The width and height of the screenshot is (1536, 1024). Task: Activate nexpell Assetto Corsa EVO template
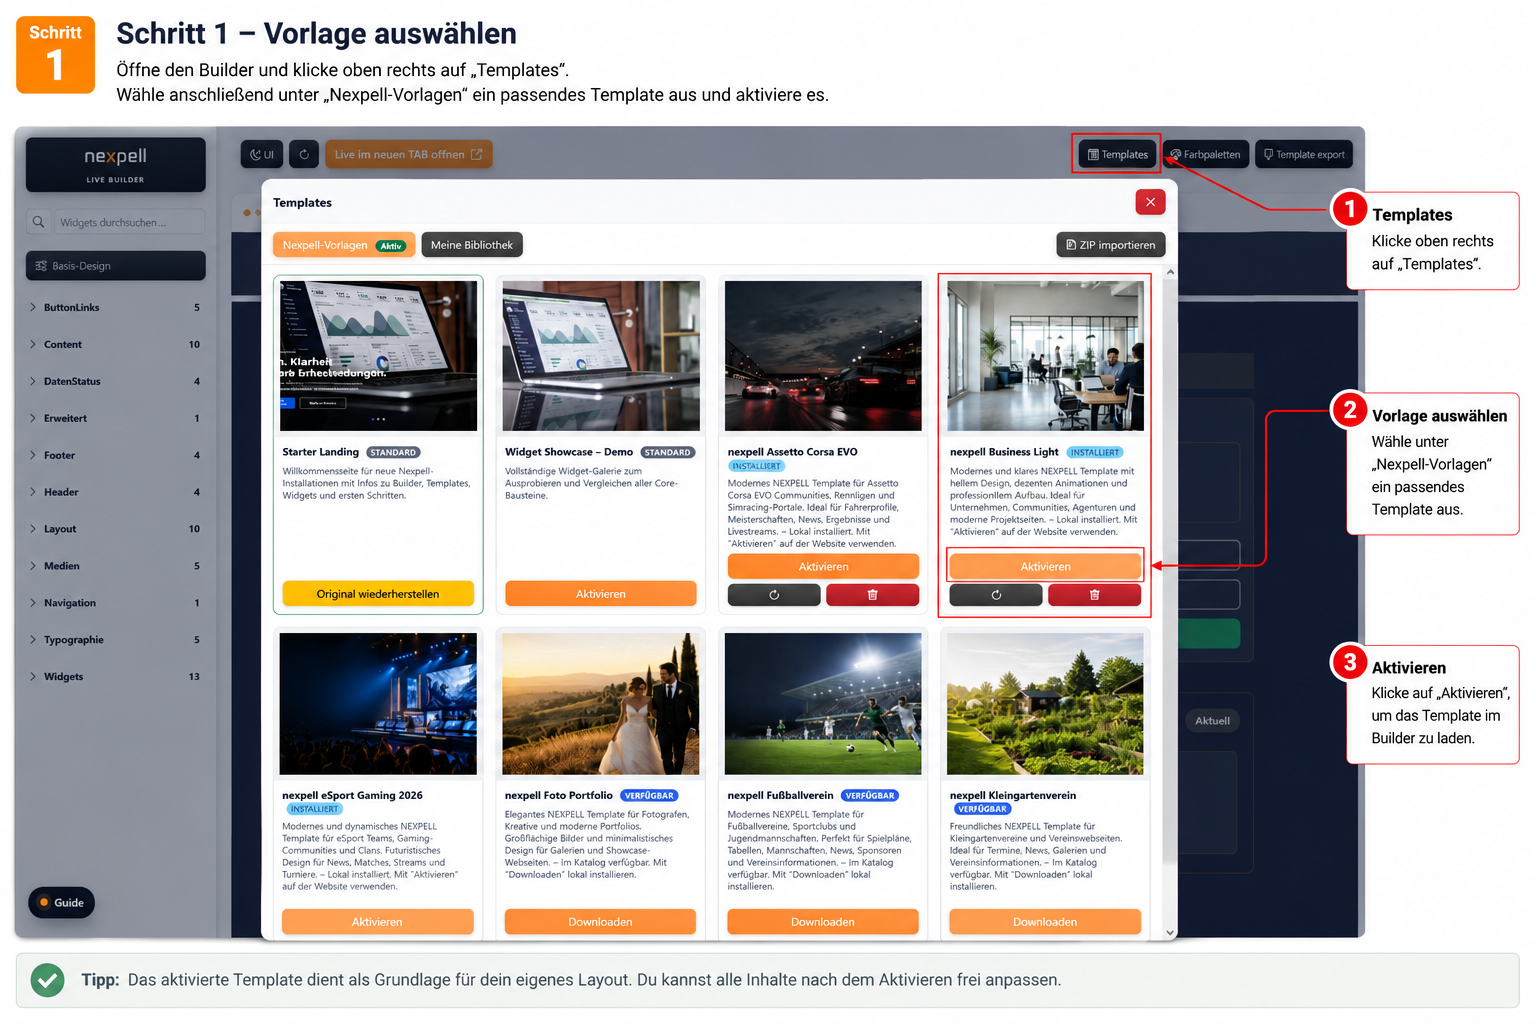pos(823,567)
